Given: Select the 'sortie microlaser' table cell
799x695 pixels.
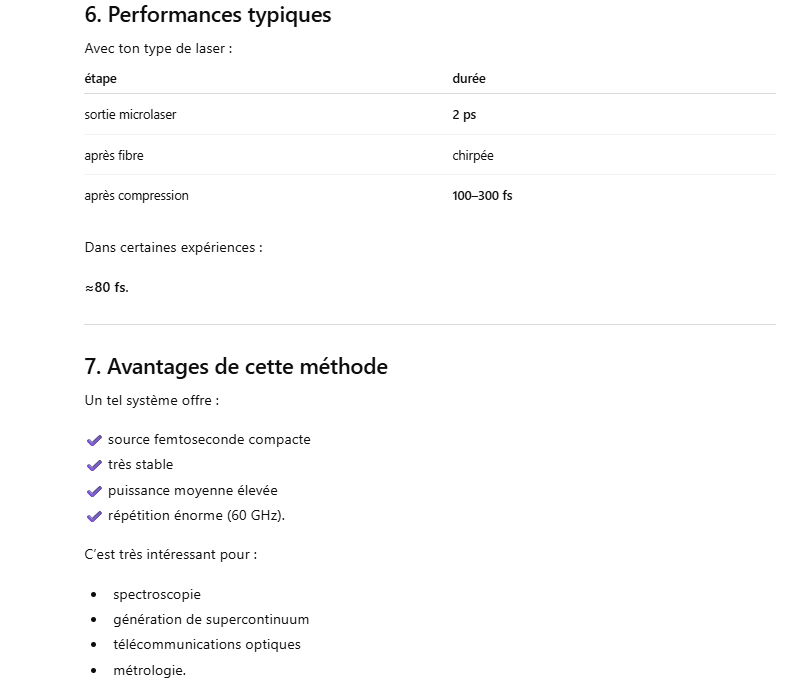Looking at the screenshot, I should (x=130, y=115).
